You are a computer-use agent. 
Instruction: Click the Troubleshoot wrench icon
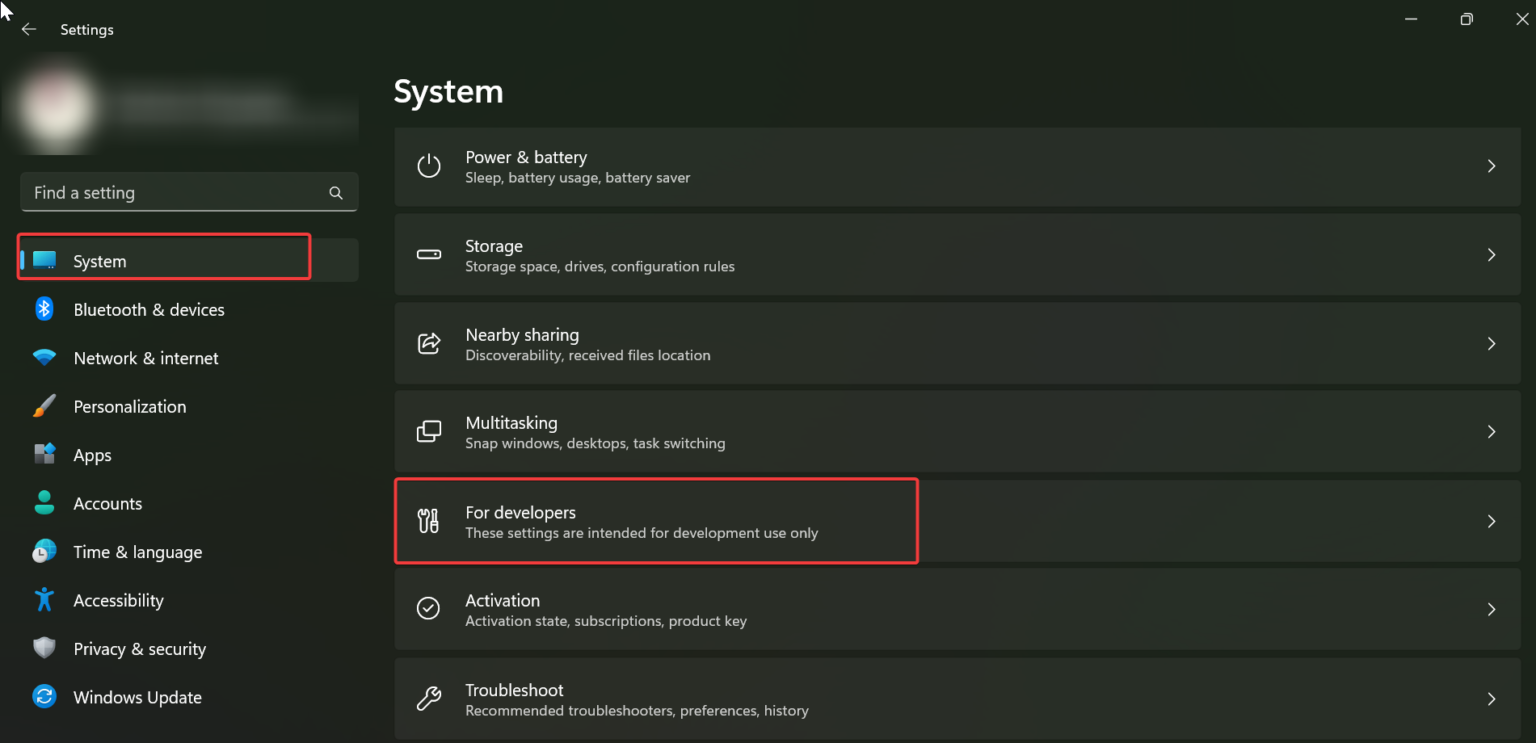[x=429, y=699]
